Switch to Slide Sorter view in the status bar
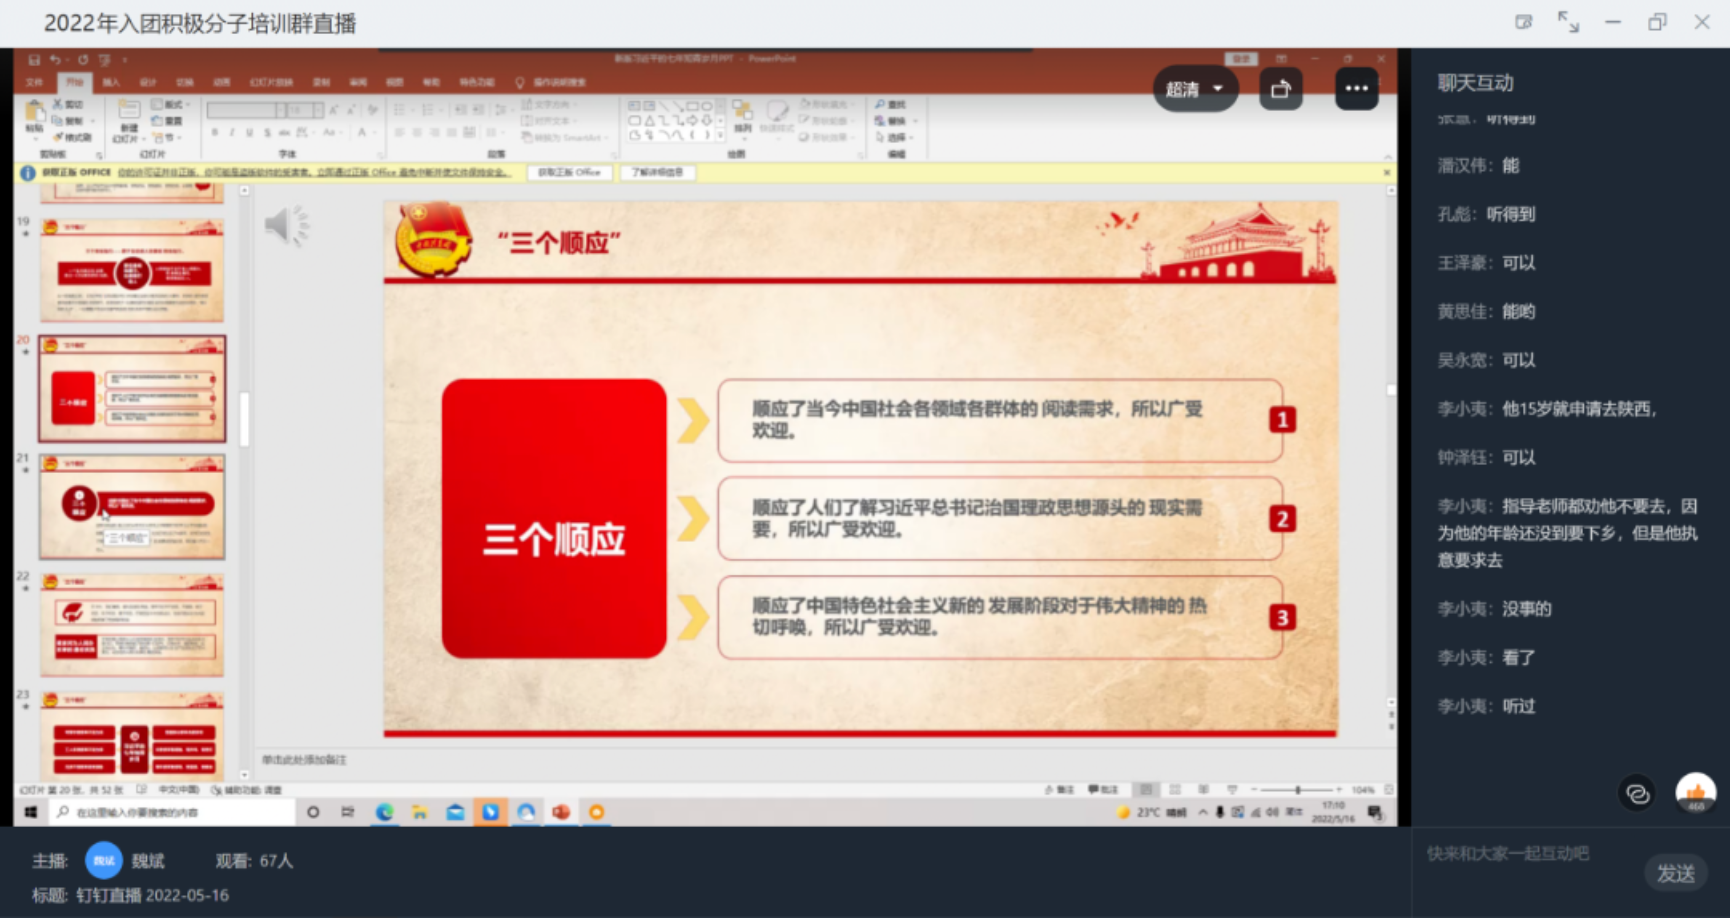The height and width of the screenshot is (919, 1731). point(1175,790)
